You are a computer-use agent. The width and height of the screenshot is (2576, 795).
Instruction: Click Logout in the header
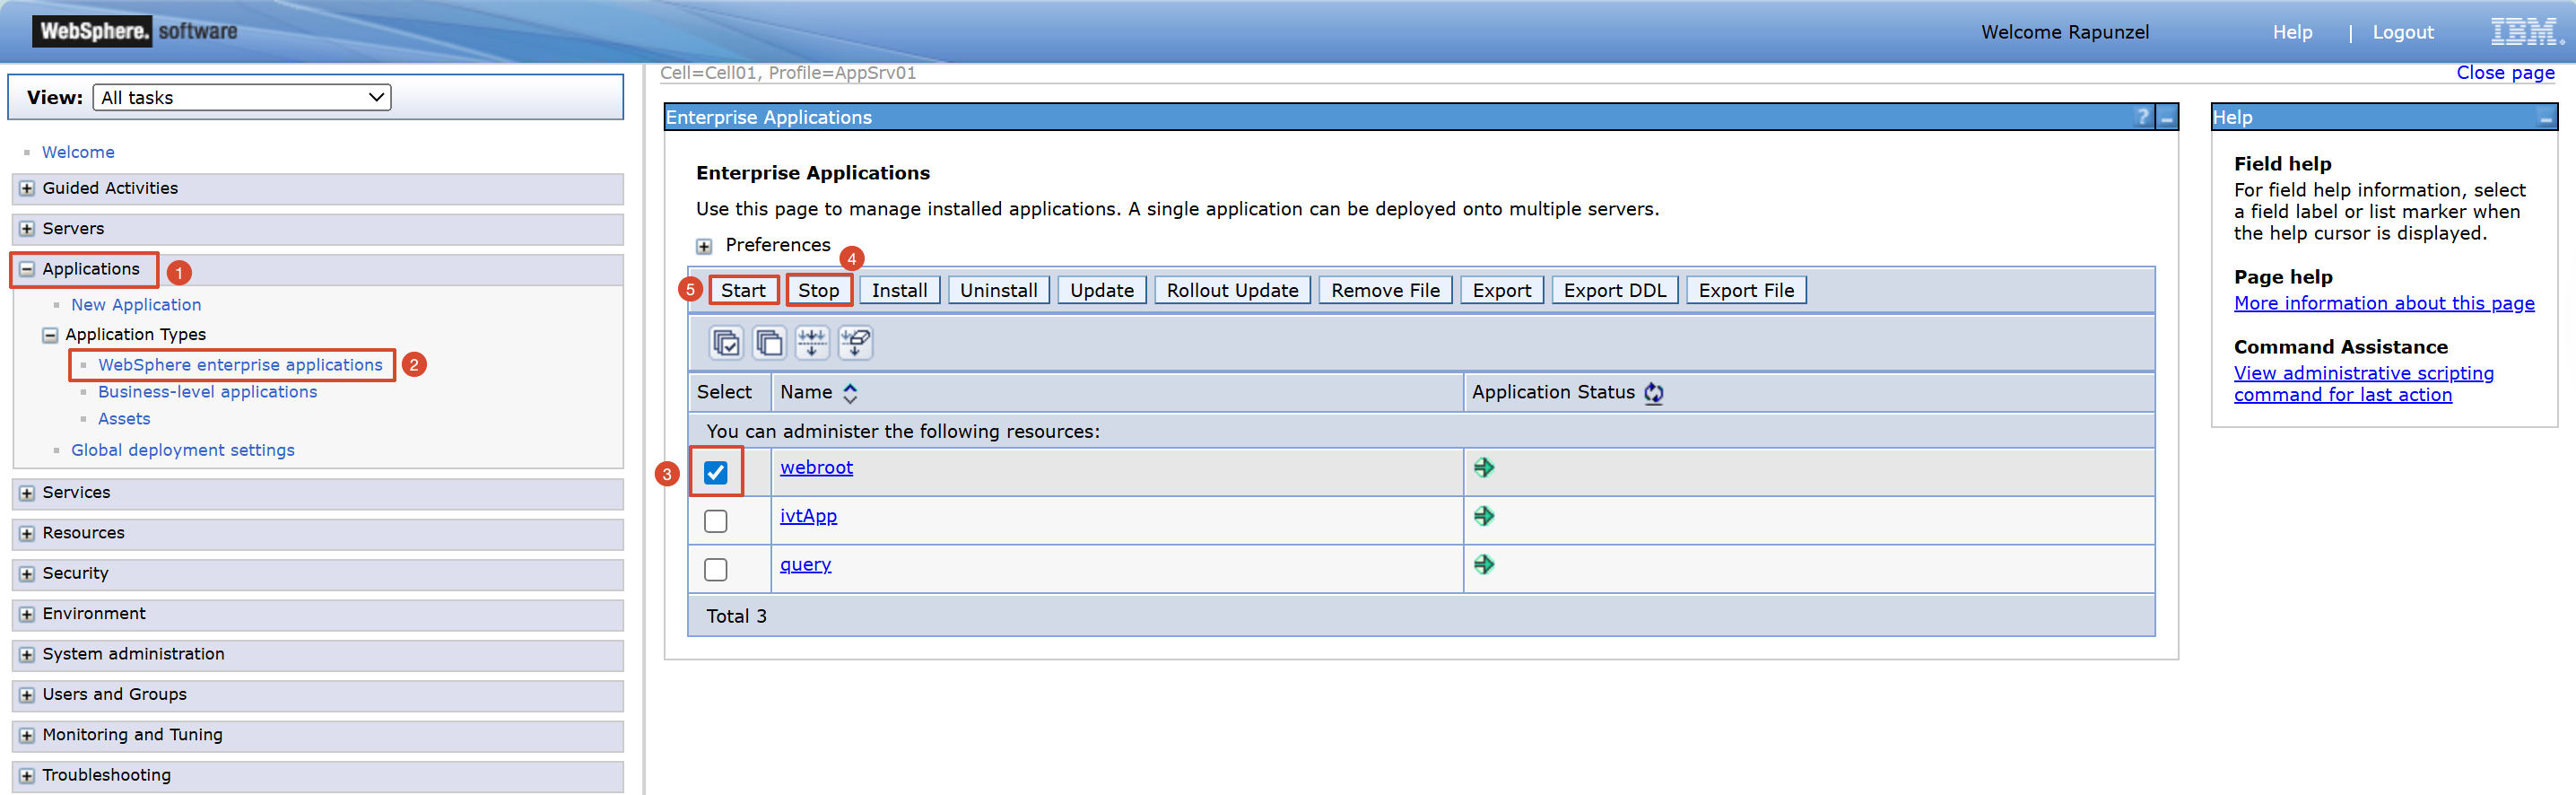[2403, 32]
